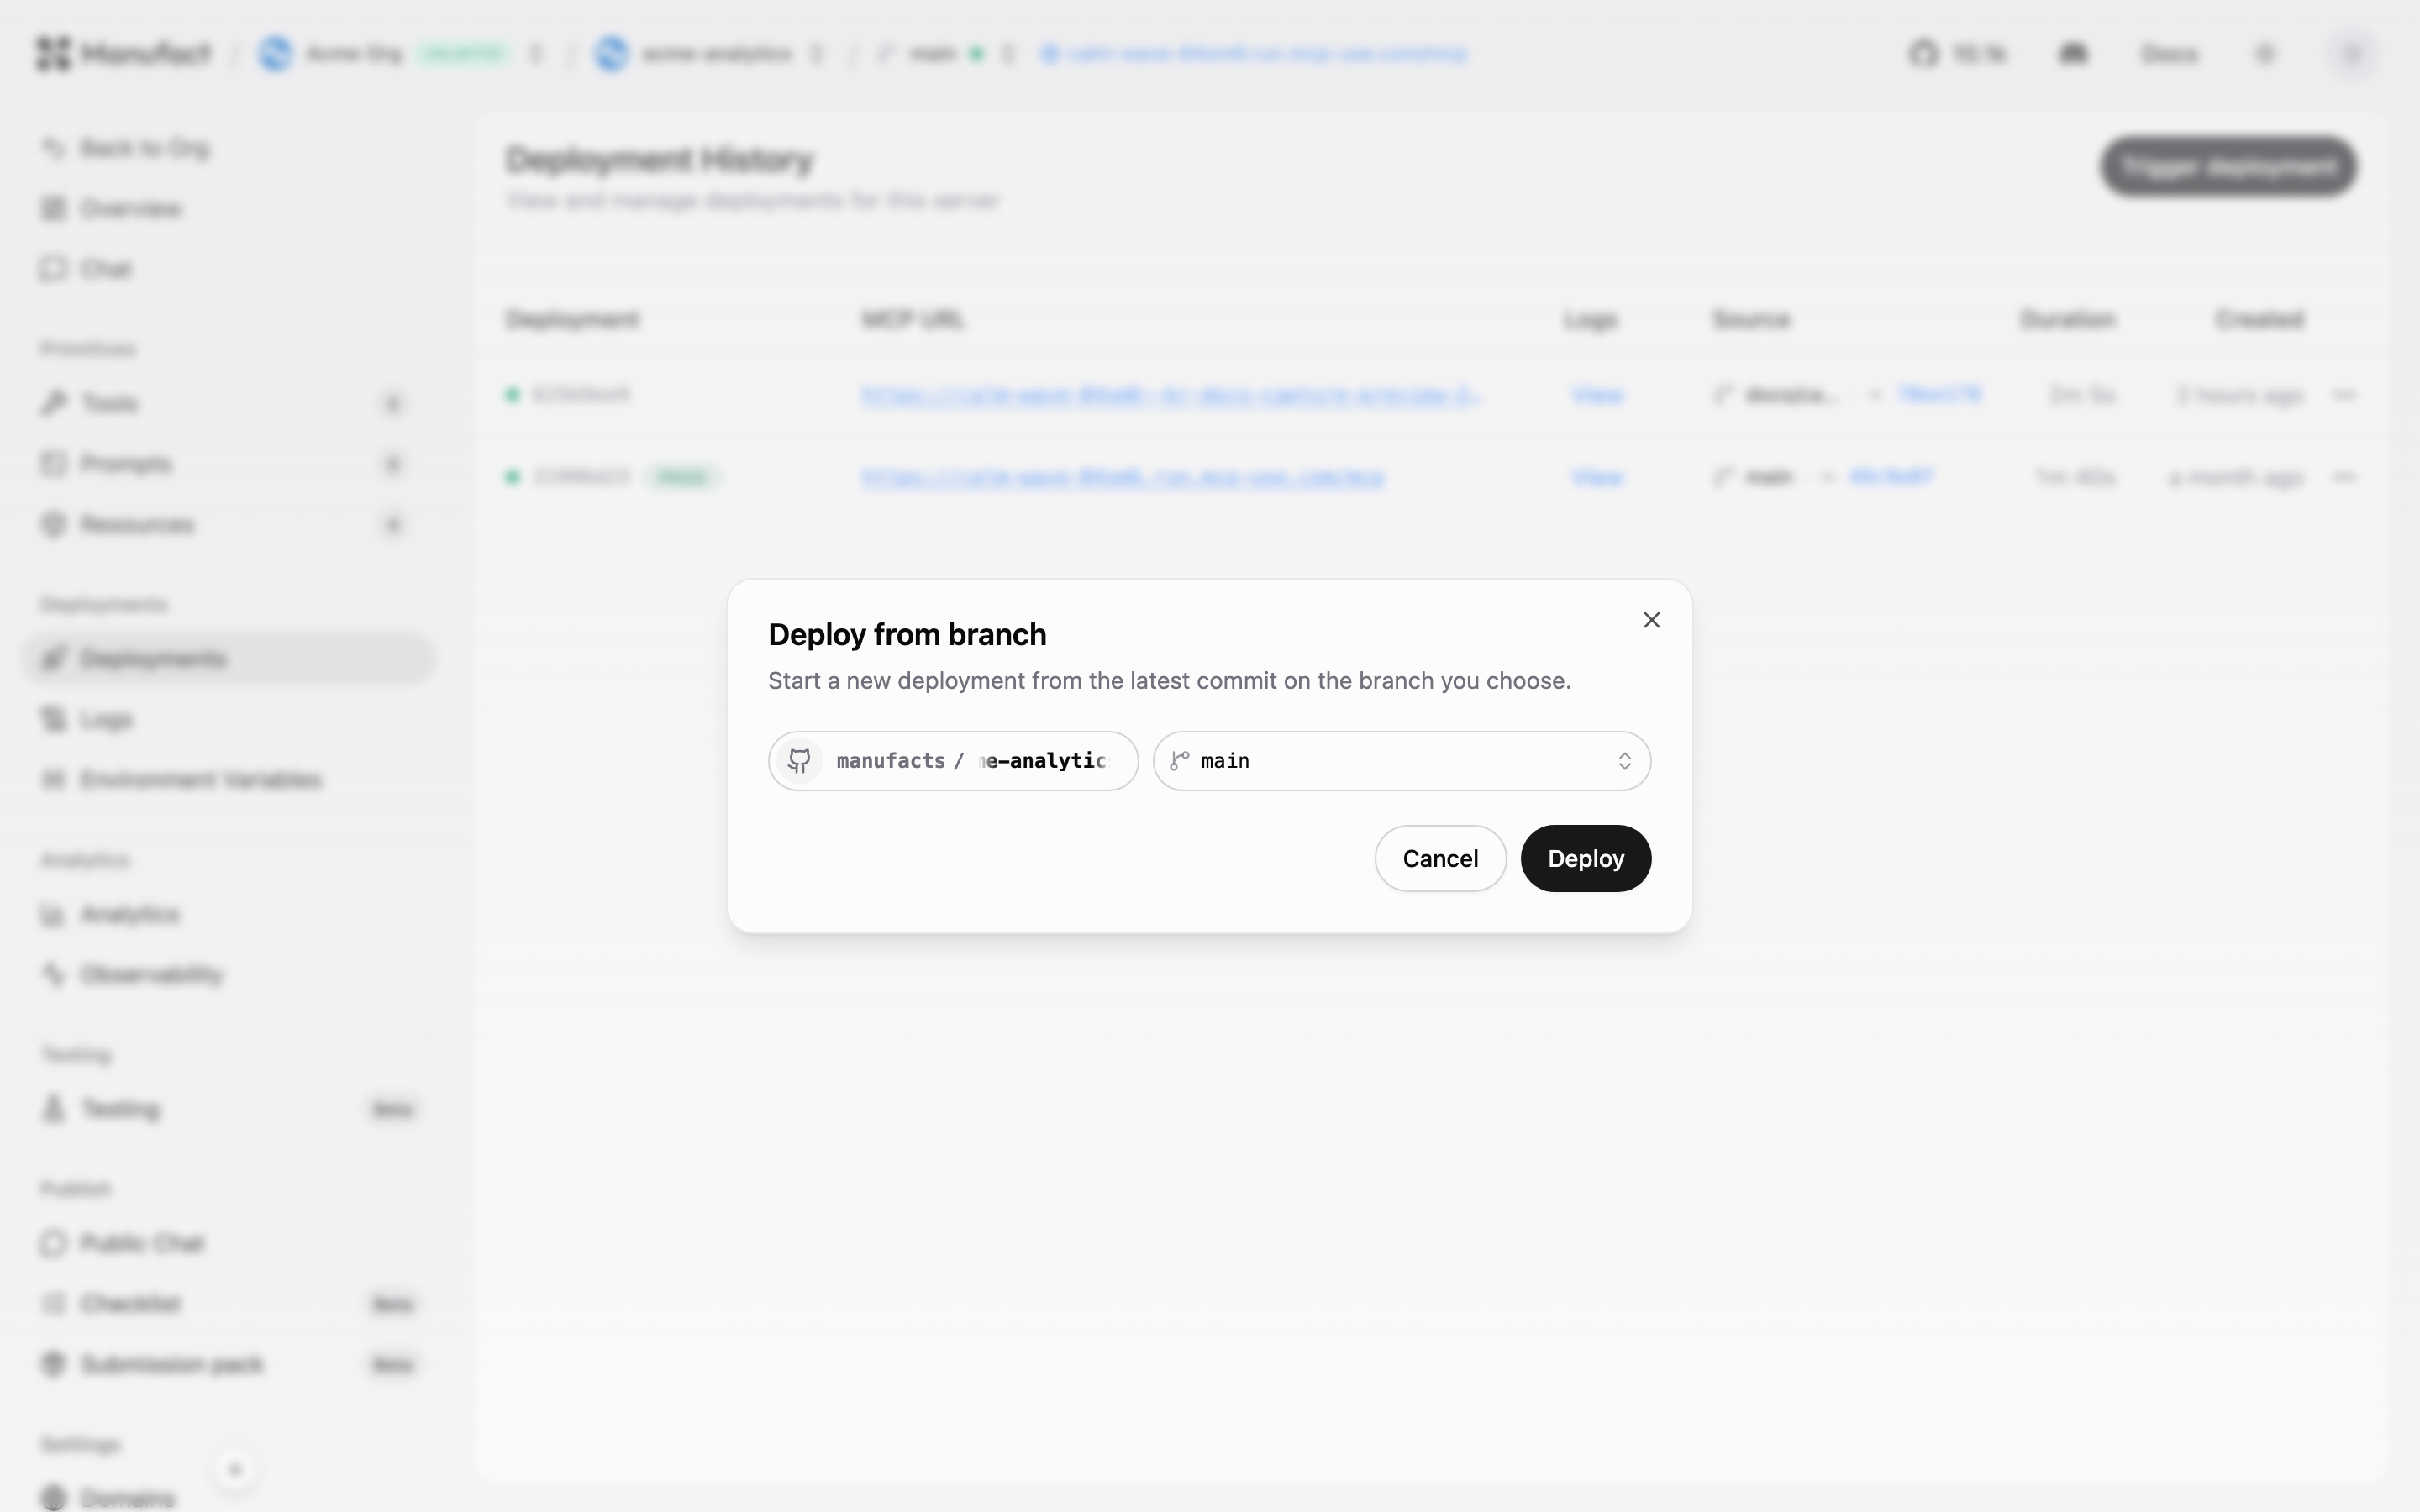This screenshot has width=2420, height=1512.
Task: Open Docs from the header
Action: click(x=2169, y=53)
